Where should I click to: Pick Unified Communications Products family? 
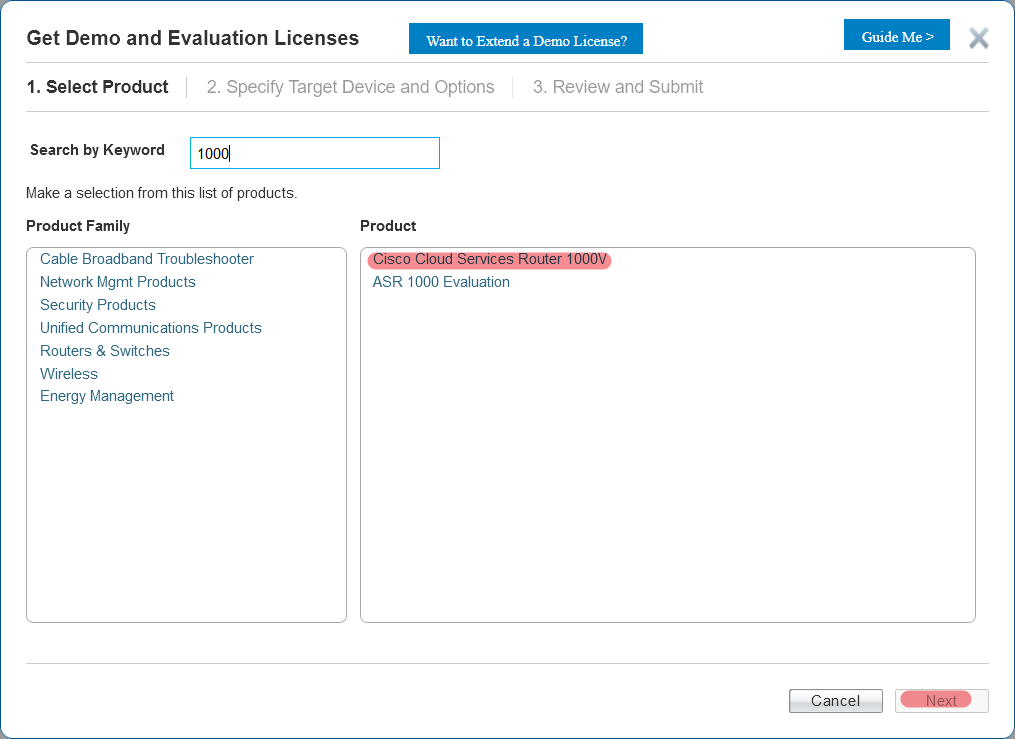click(151, 328)
